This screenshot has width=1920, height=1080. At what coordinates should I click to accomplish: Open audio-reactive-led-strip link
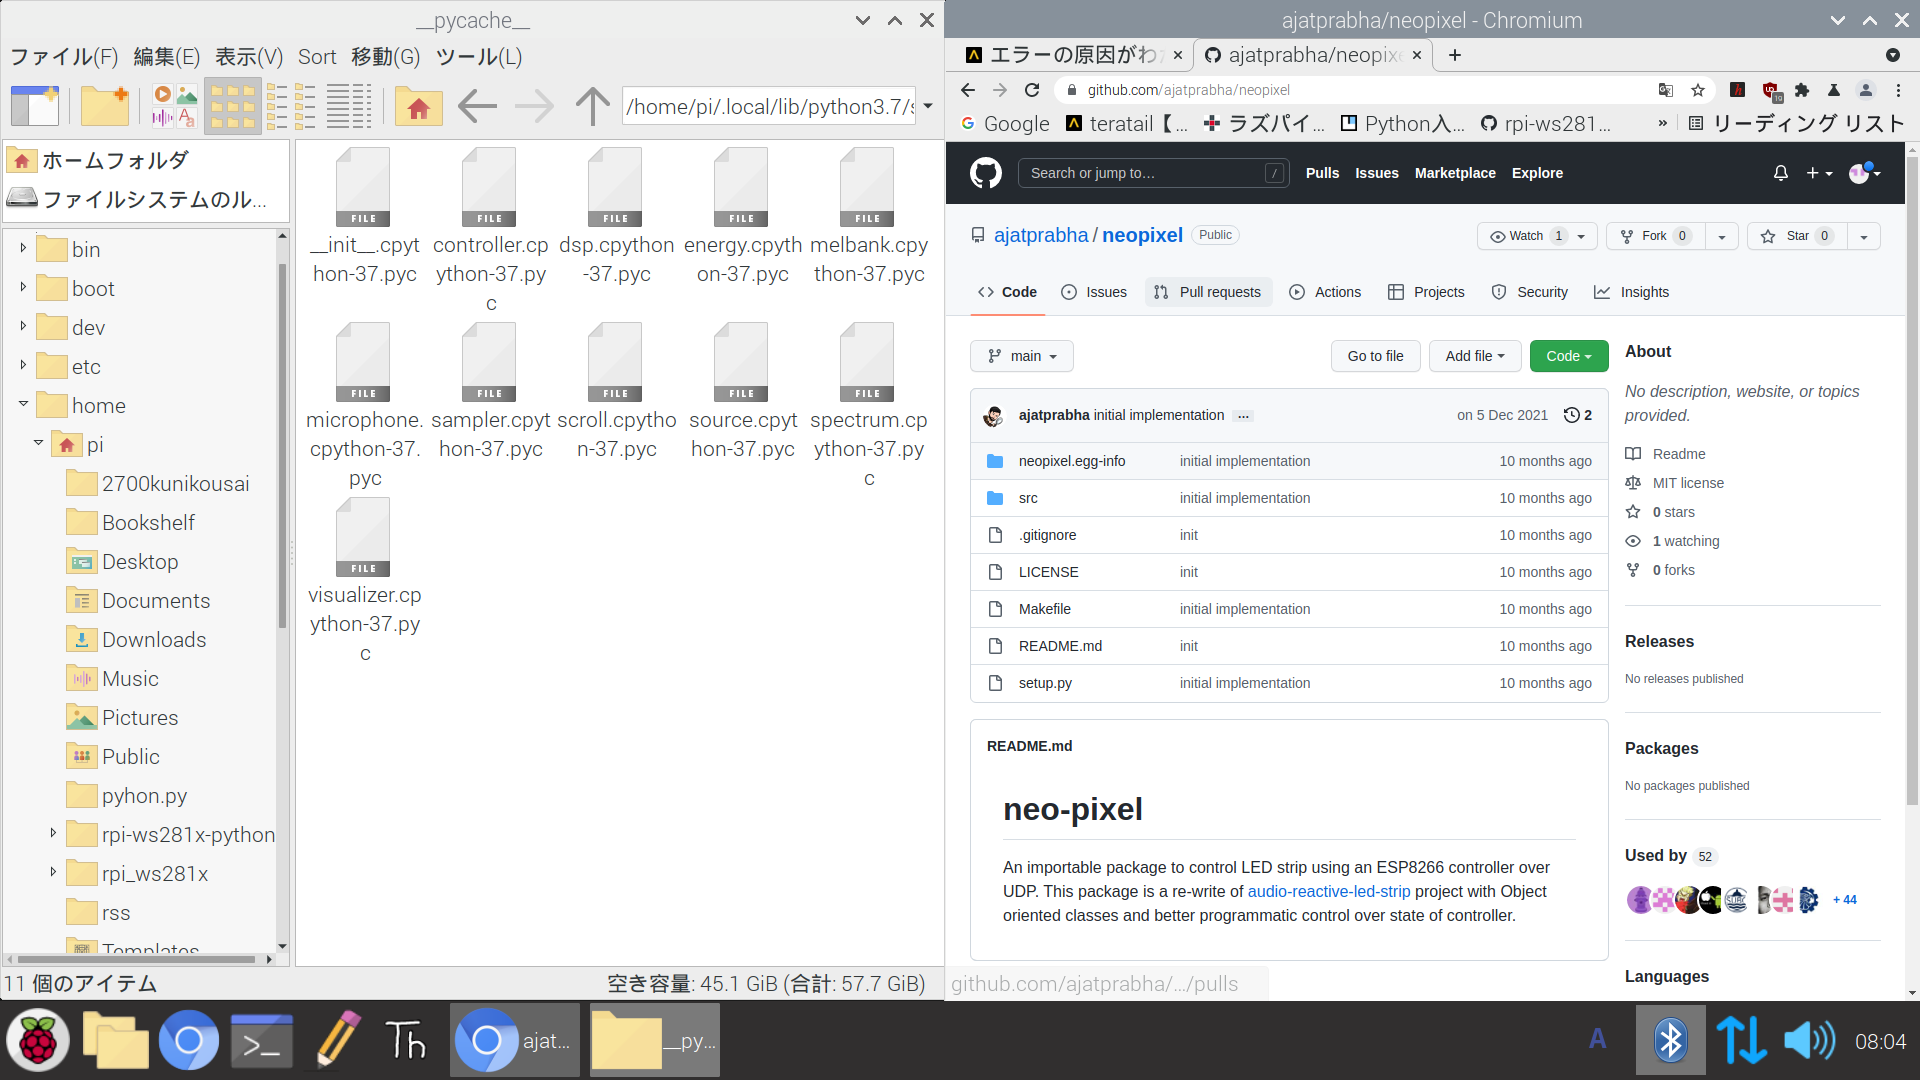pyautogui.click(x=1328, y=891)
